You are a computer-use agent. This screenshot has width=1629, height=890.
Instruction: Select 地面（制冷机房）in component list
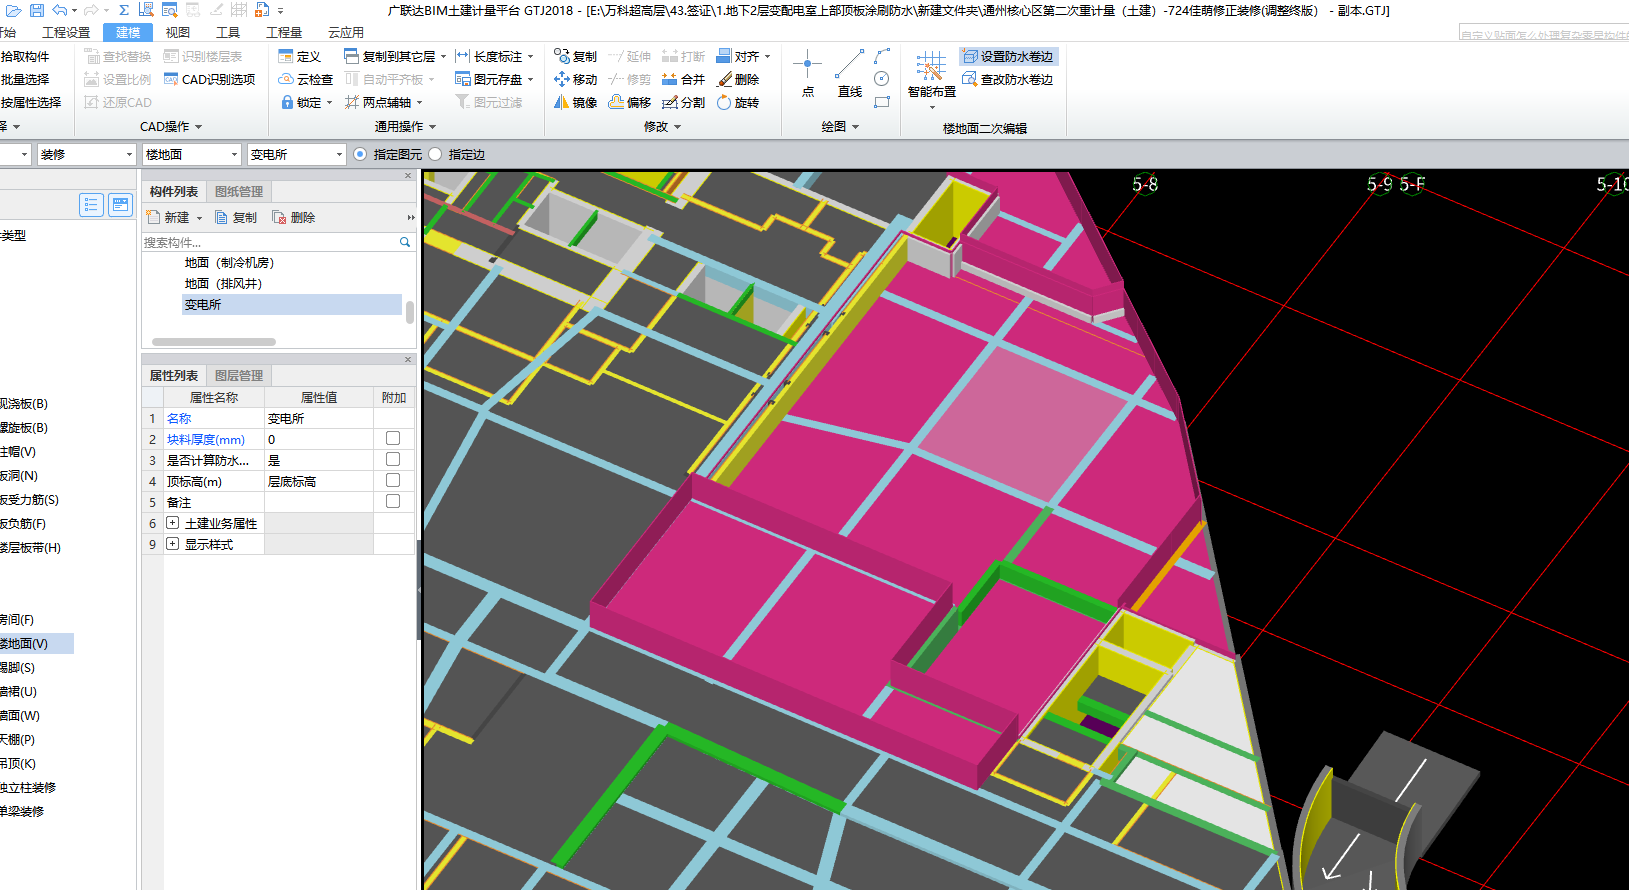pos(229,262)
